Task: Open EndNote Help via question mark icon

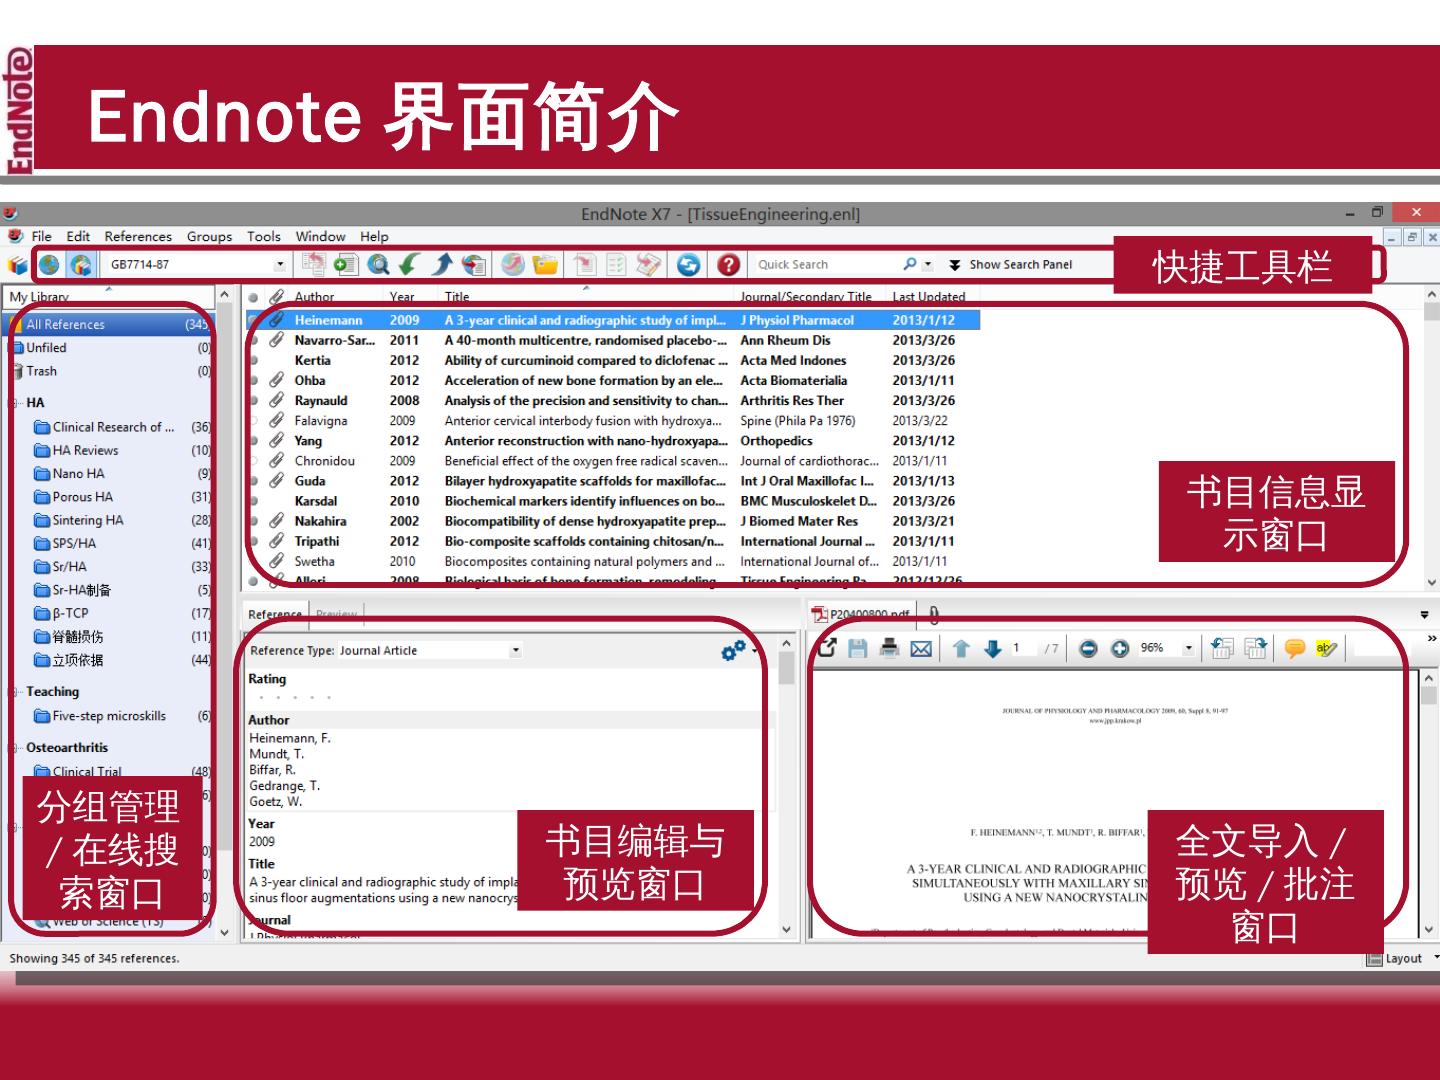Action: (729, 264)
